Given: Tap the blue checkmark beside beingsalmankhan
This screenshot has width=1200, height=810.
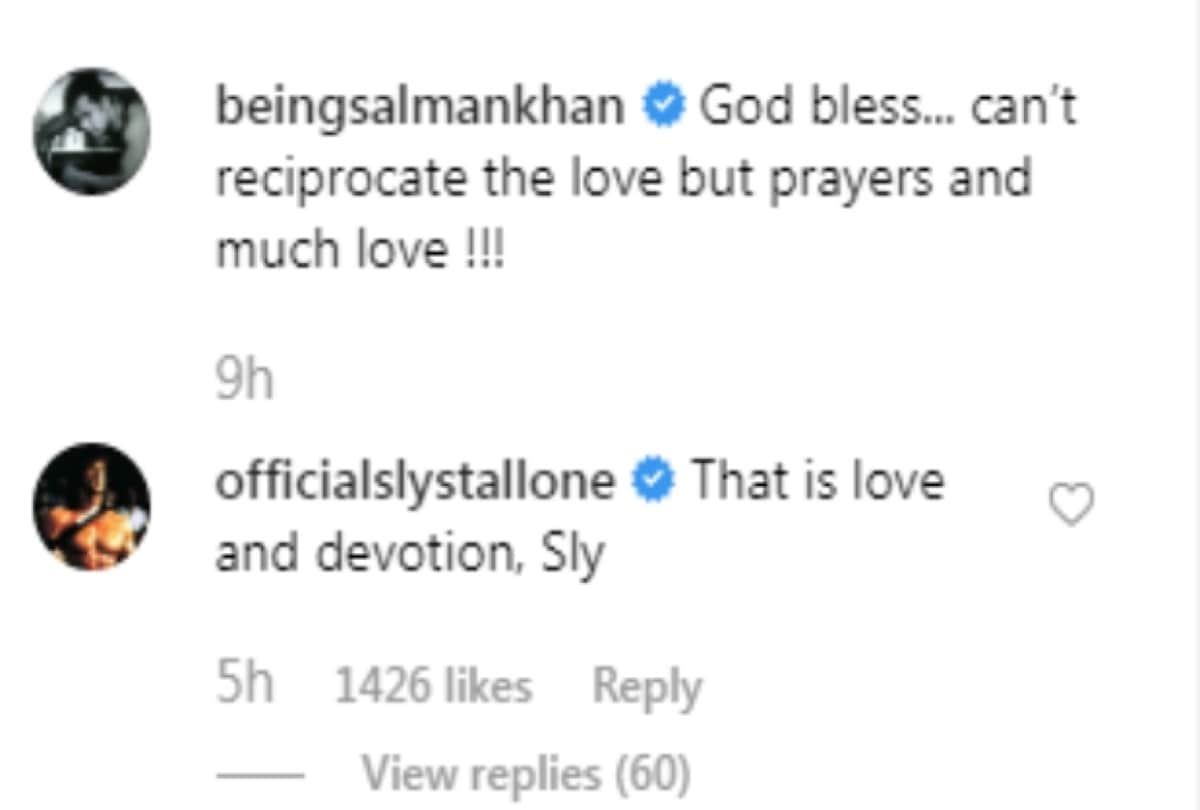Looking at the screenshot, I should [662, 104].
